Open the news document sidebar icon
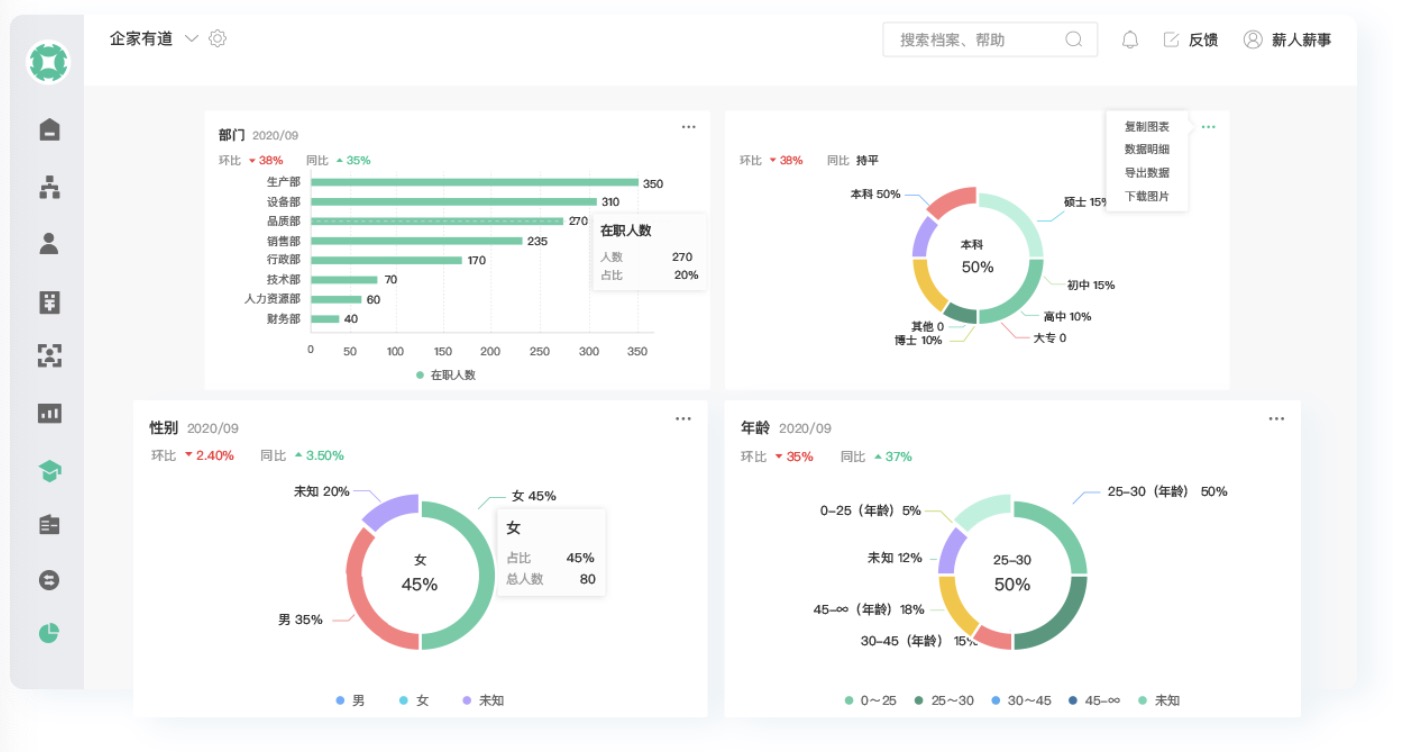 [x=49, y=524]
